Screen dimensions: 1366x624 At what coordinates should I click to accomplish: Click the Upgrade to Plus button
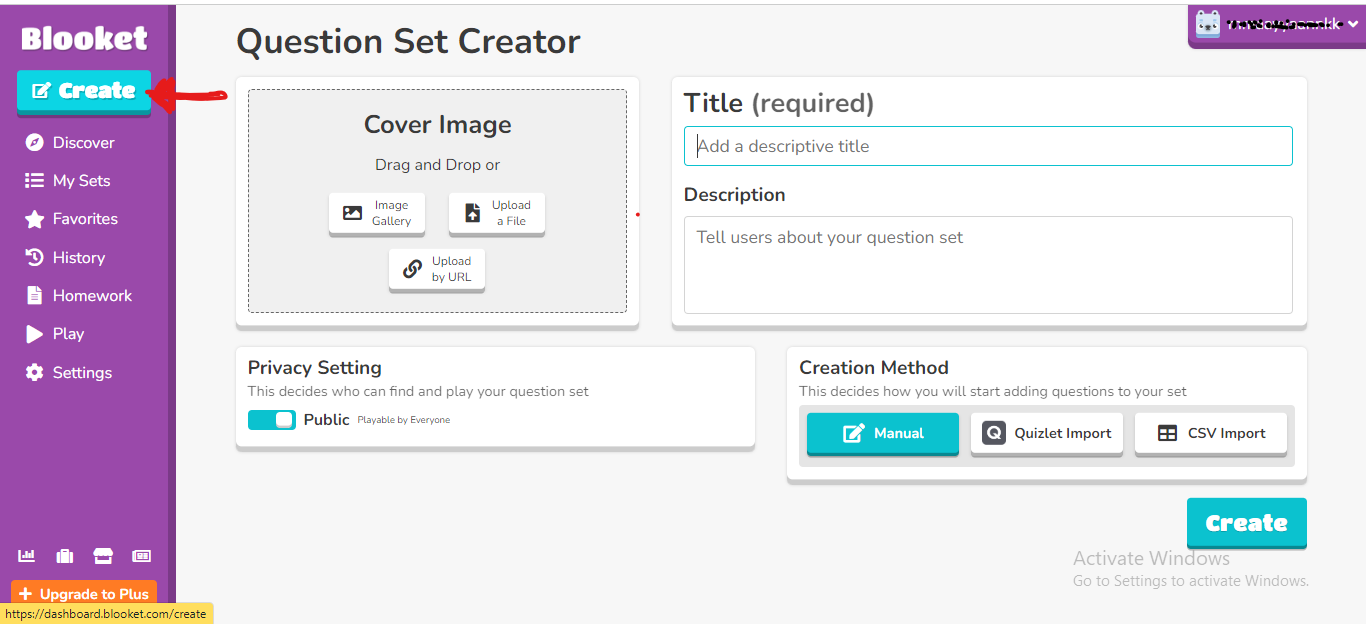pyautogui.click(x=84, y=594)
